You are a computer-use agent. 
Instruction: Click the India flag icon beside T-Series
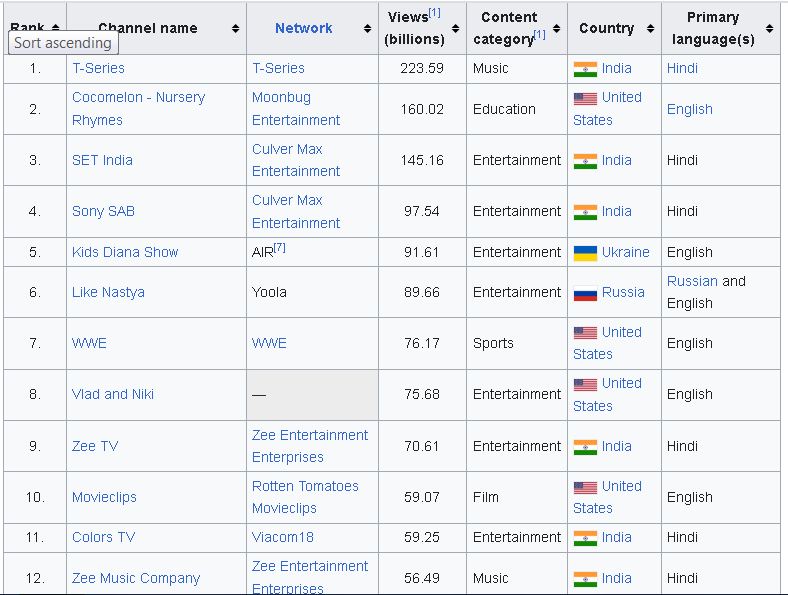click(x=585, y=69)
